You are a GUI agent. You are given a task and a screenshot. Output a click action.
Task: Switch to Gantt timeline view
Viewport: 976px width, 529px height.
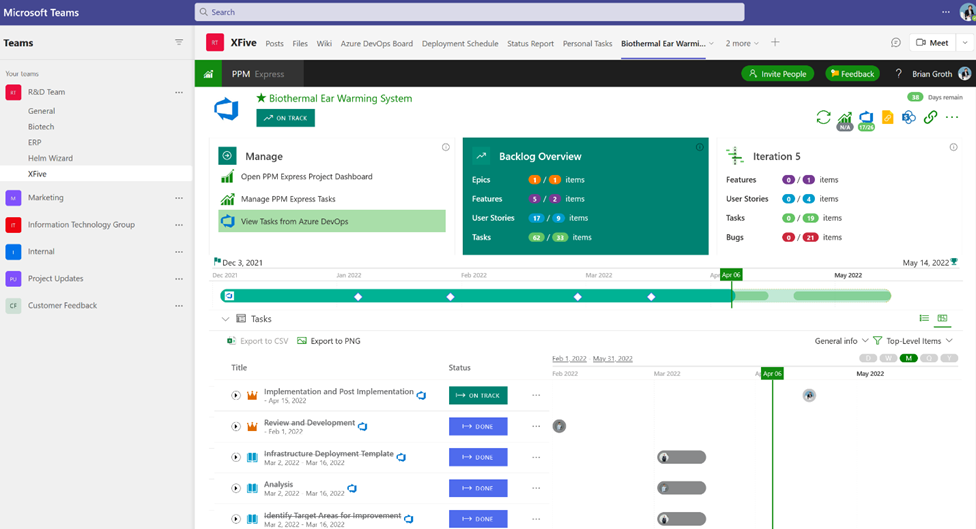click(x=942, y=318)
